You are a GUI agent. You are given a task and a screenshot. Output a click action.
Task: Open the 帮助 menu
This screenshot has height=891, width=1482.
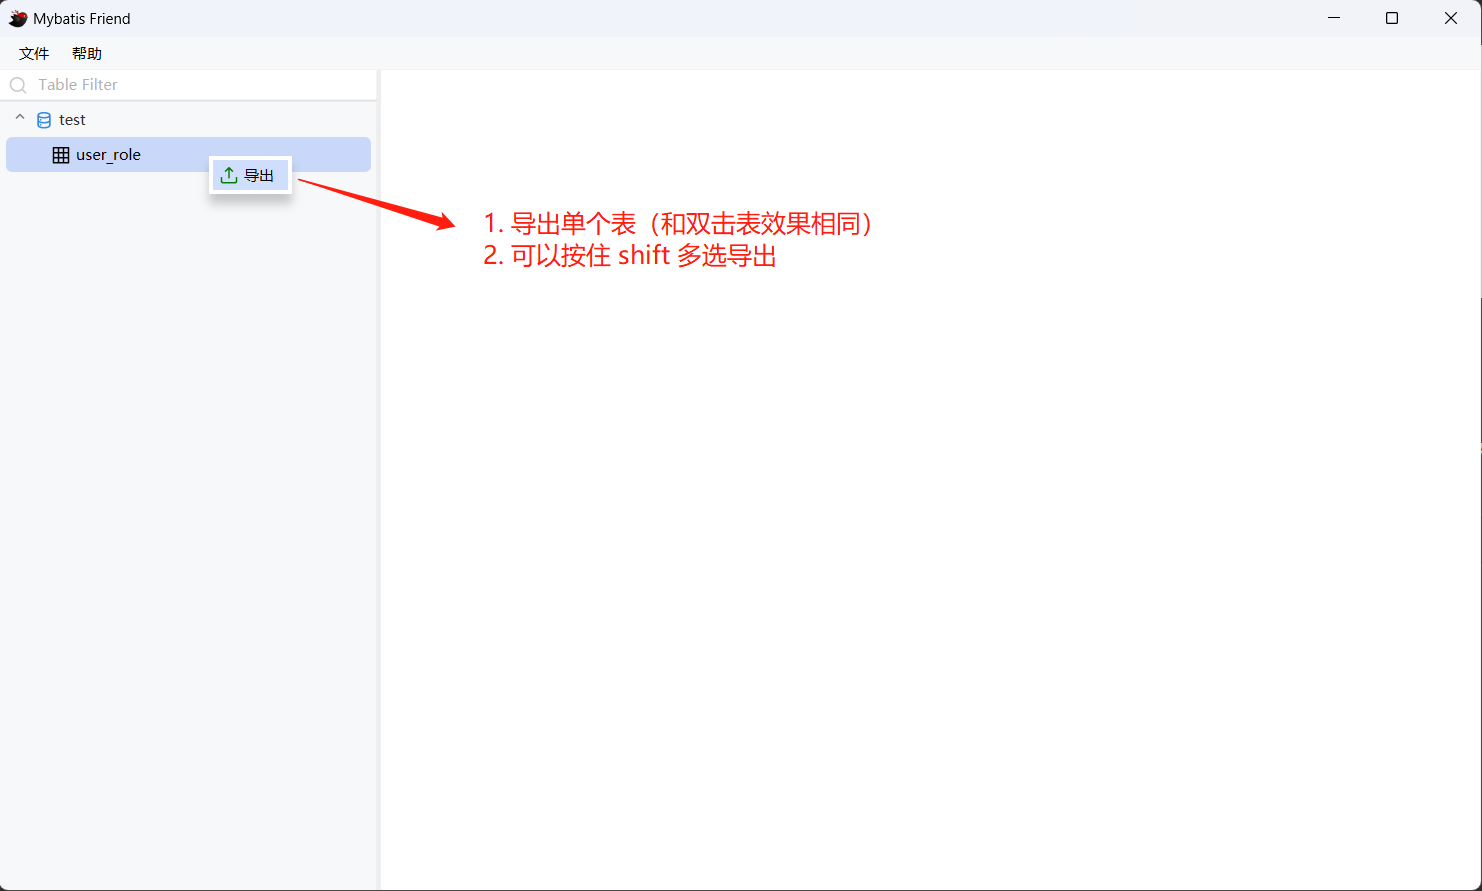point(87,54)
